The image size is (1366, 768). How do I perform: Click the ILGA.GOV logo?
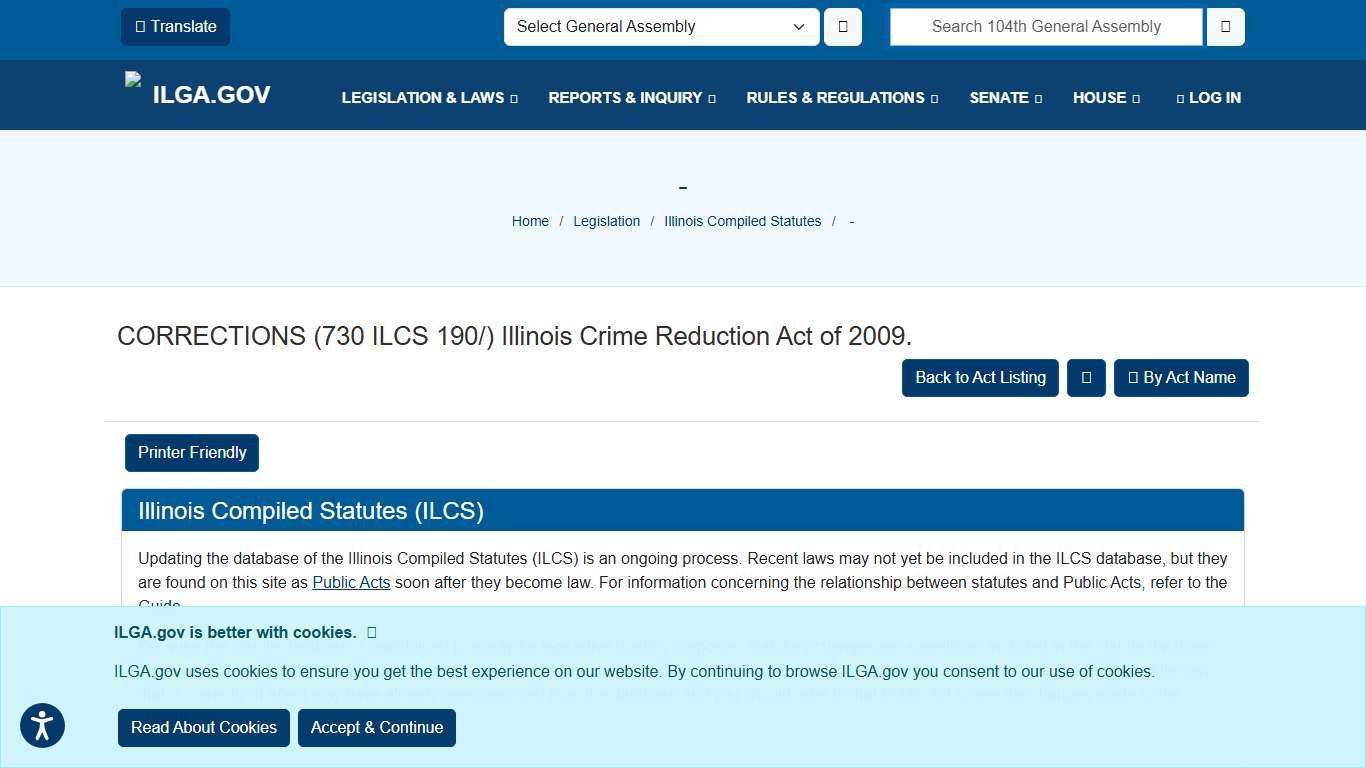tap(198, 94)
